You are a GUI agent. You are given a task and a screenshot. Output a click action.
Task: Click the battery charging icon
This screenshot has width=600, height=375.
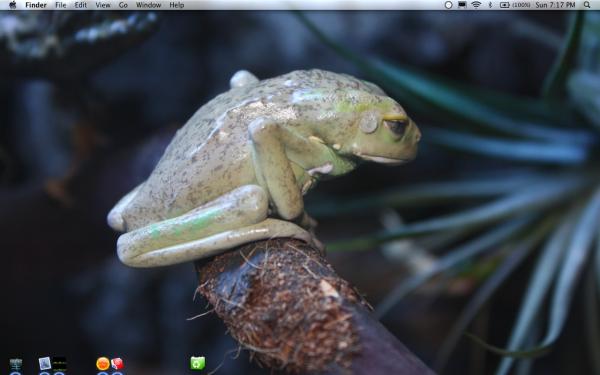505,5
